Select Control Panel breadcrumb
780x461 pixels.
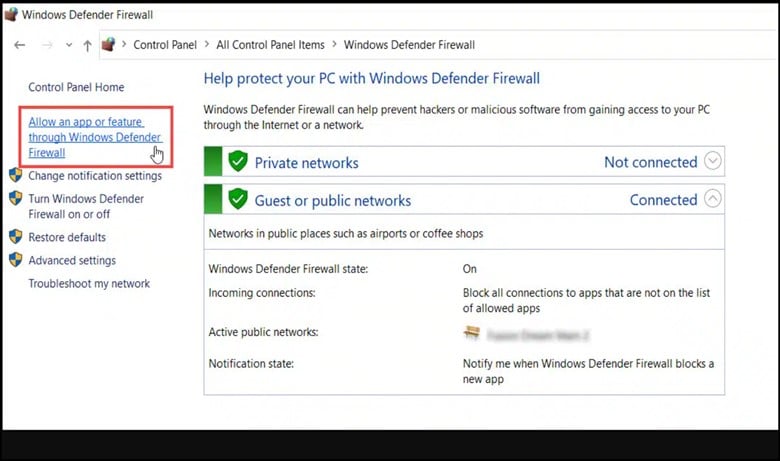165,45
